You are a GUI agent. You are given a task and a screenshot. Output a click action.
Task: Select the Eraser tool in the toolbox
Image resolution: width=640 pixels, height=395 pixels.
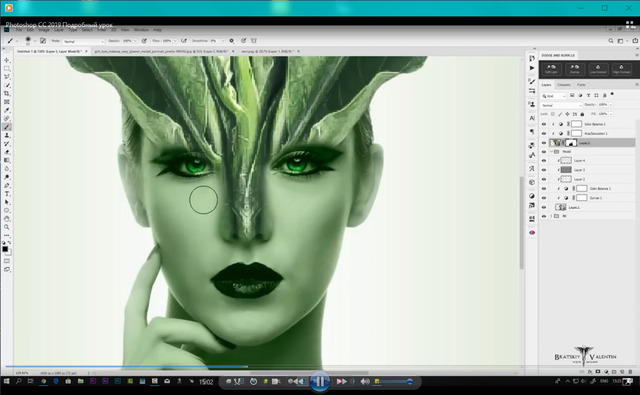[7, 152]
